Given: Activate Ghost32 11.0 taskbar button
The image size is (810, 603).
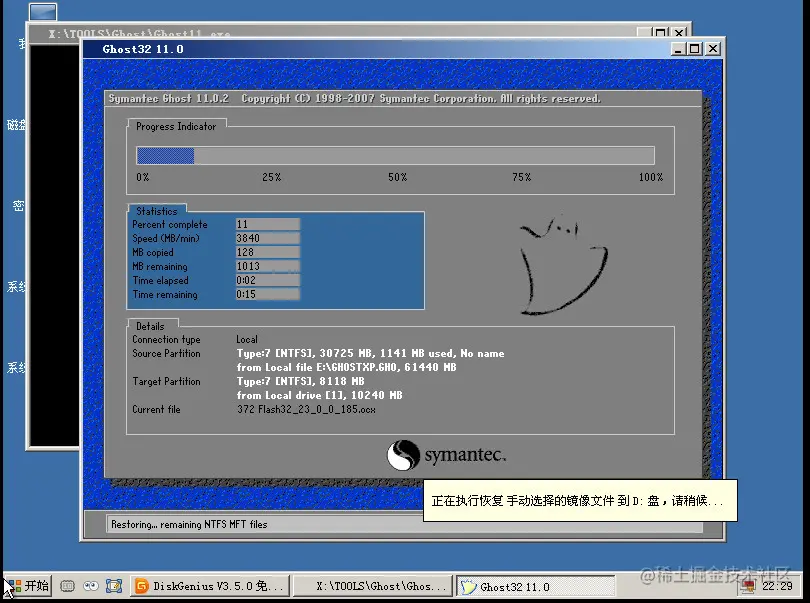Looking at the screenshot, I should click(535, 586).
